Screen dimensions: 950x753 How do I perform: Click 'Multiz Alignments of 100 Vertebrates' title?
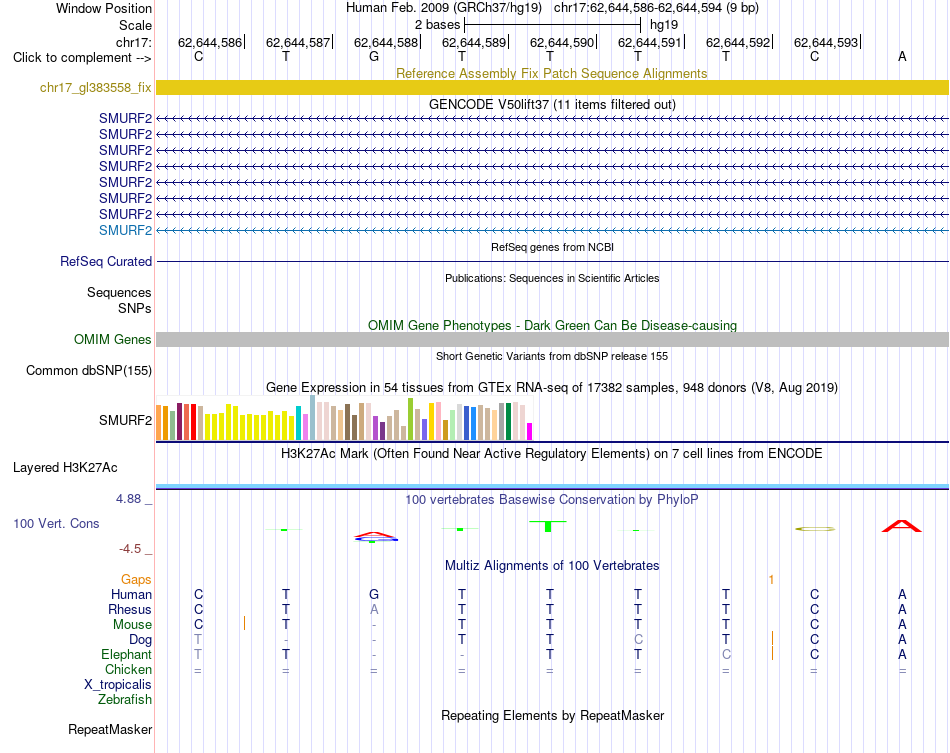(552, 566)
